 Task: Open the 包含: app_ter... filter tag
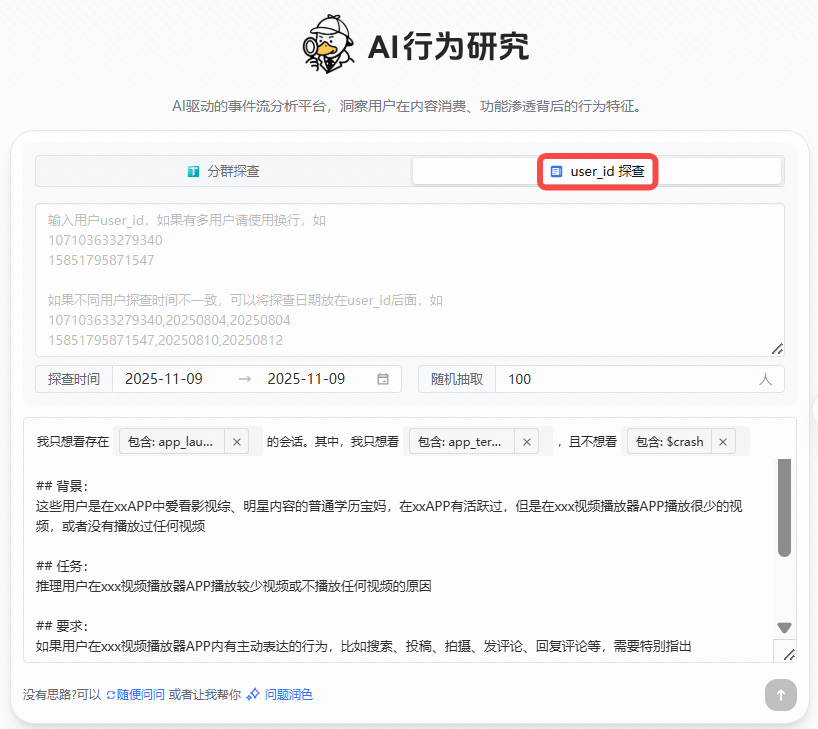462,441
